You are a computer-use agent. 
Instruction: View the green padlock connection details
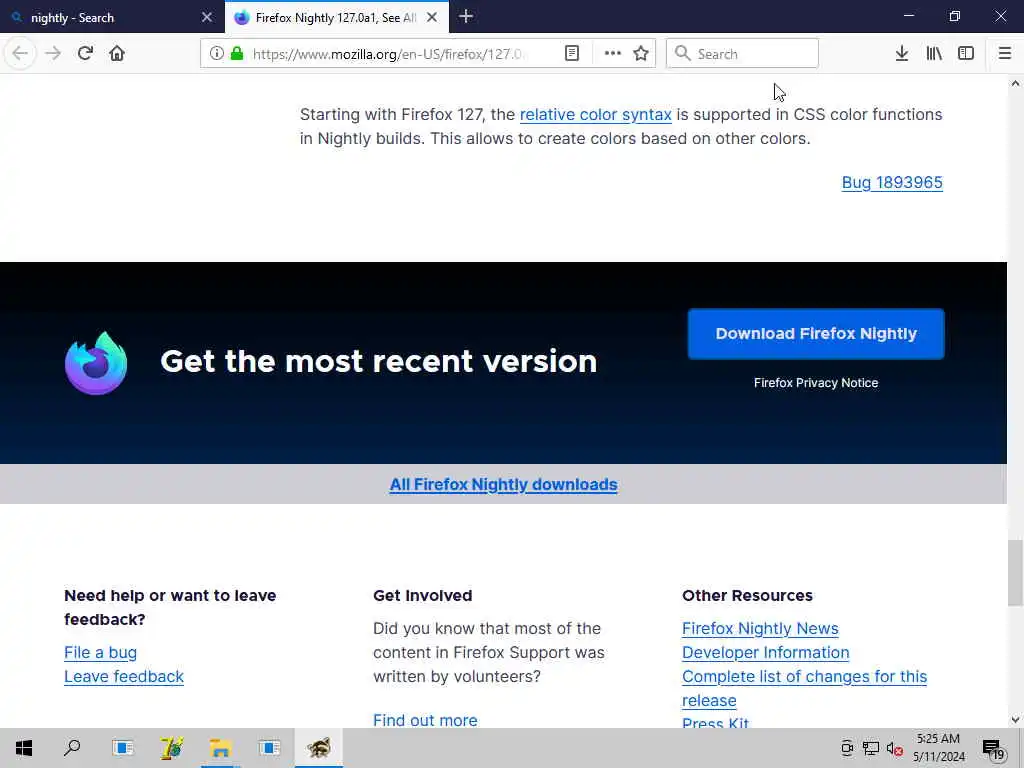coord(237,54)
